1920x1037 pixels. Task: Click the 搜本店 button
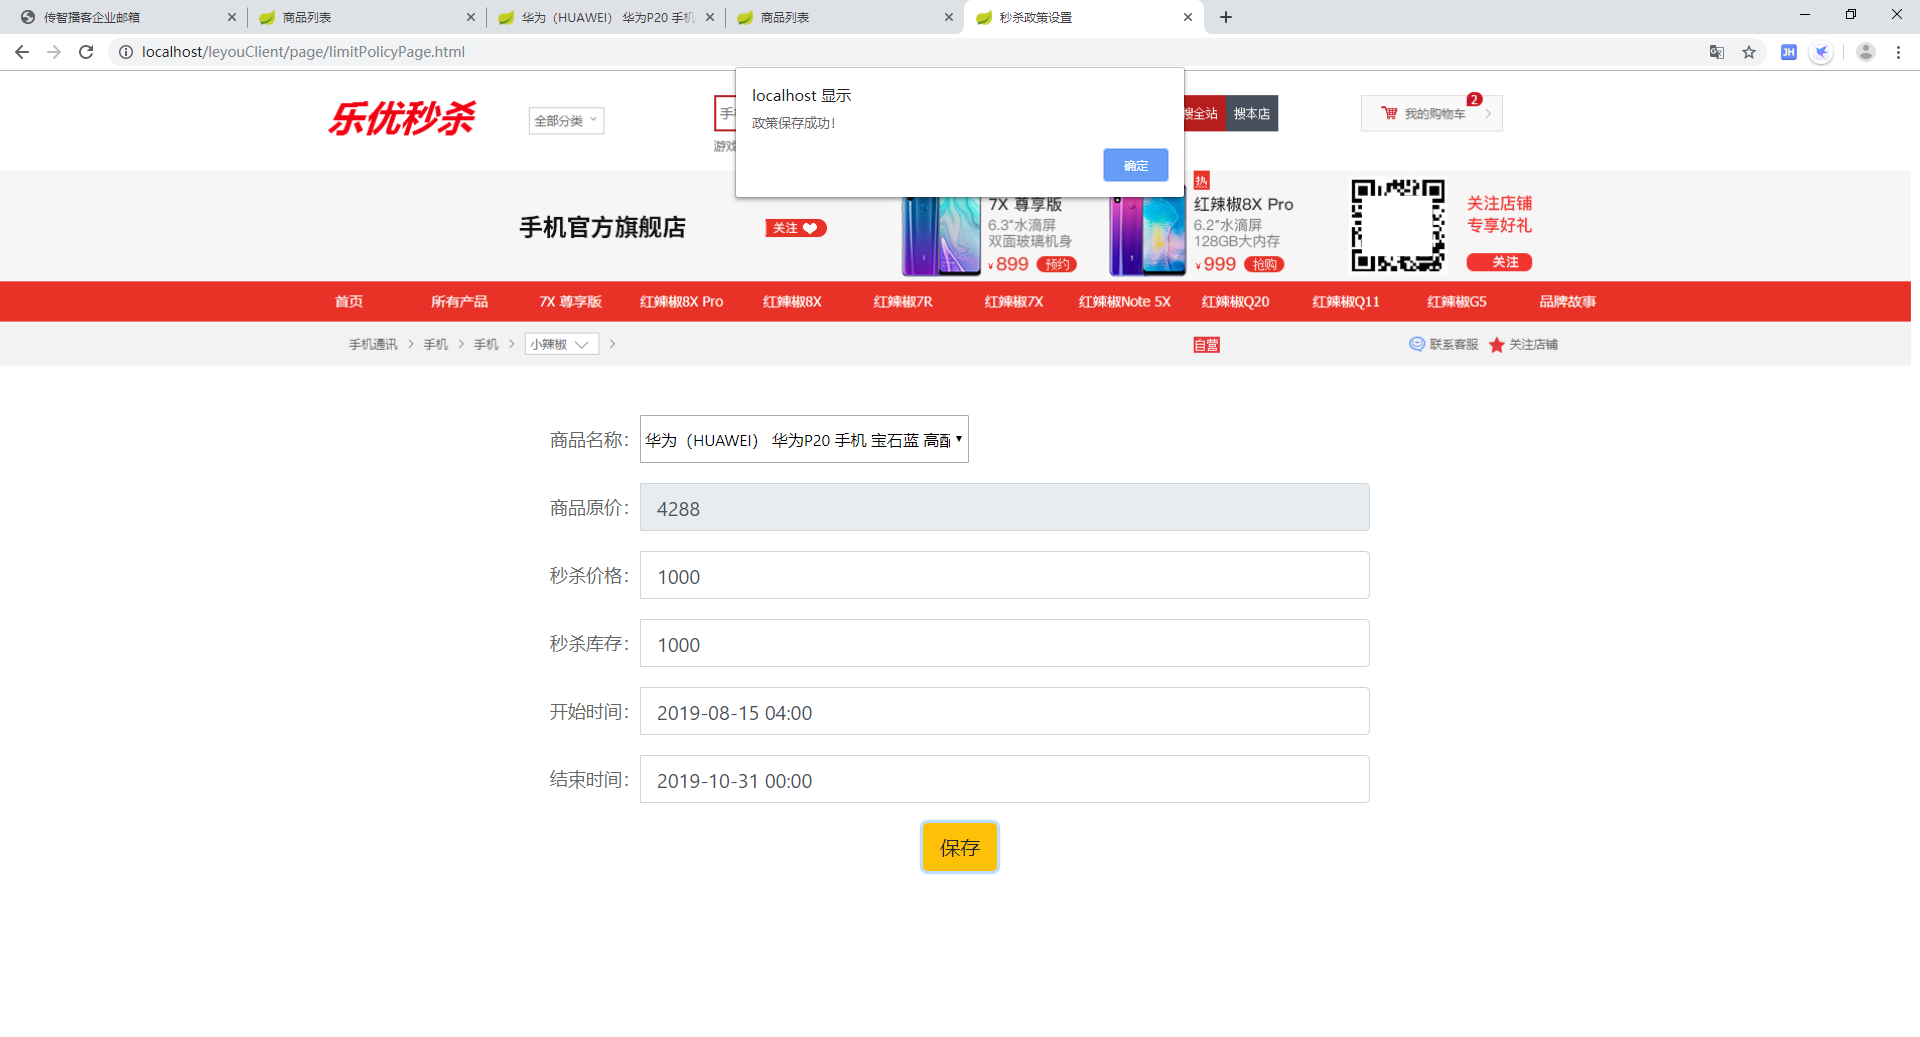coord(1251,113)
